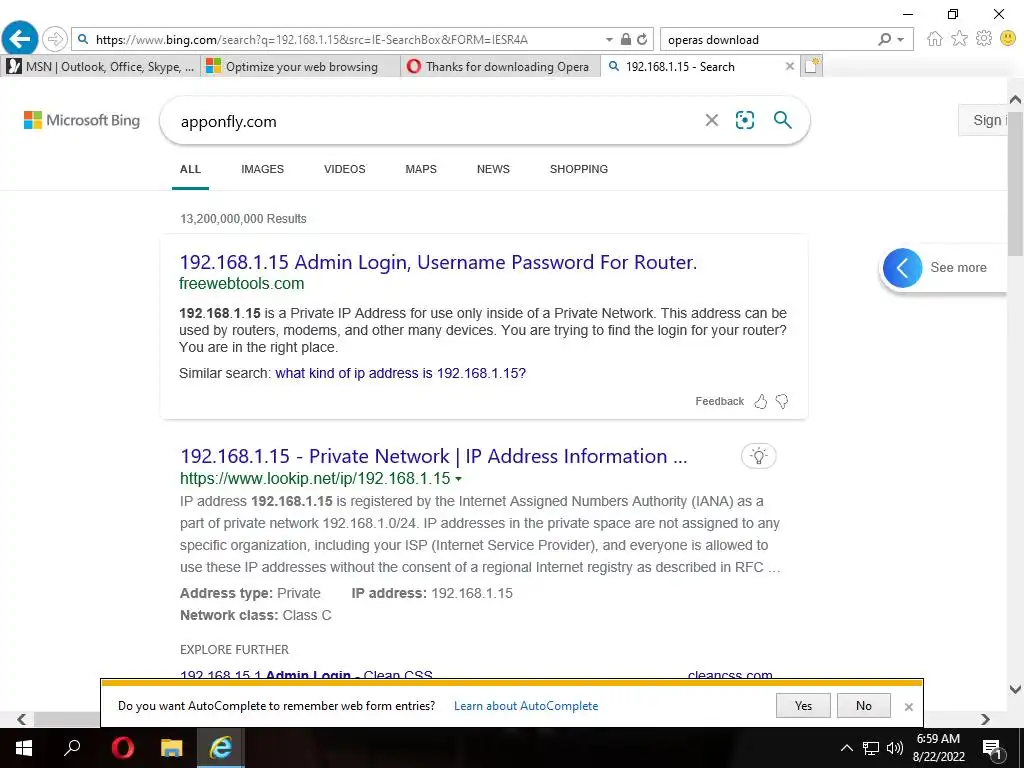Open 192.168.1.15 Private Network result link

click(434, 456)
